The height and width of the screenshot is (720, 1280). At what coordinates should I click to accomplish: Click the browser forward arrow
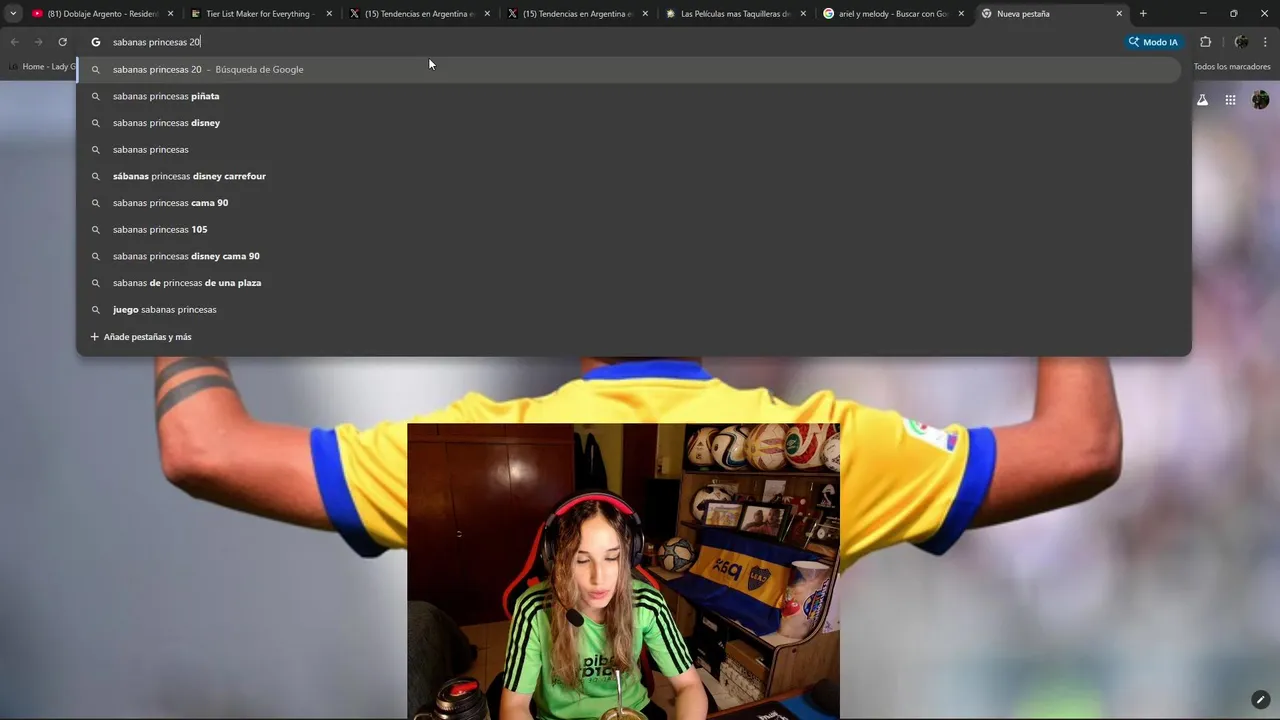pyautogui.click(x=38, y=42)
